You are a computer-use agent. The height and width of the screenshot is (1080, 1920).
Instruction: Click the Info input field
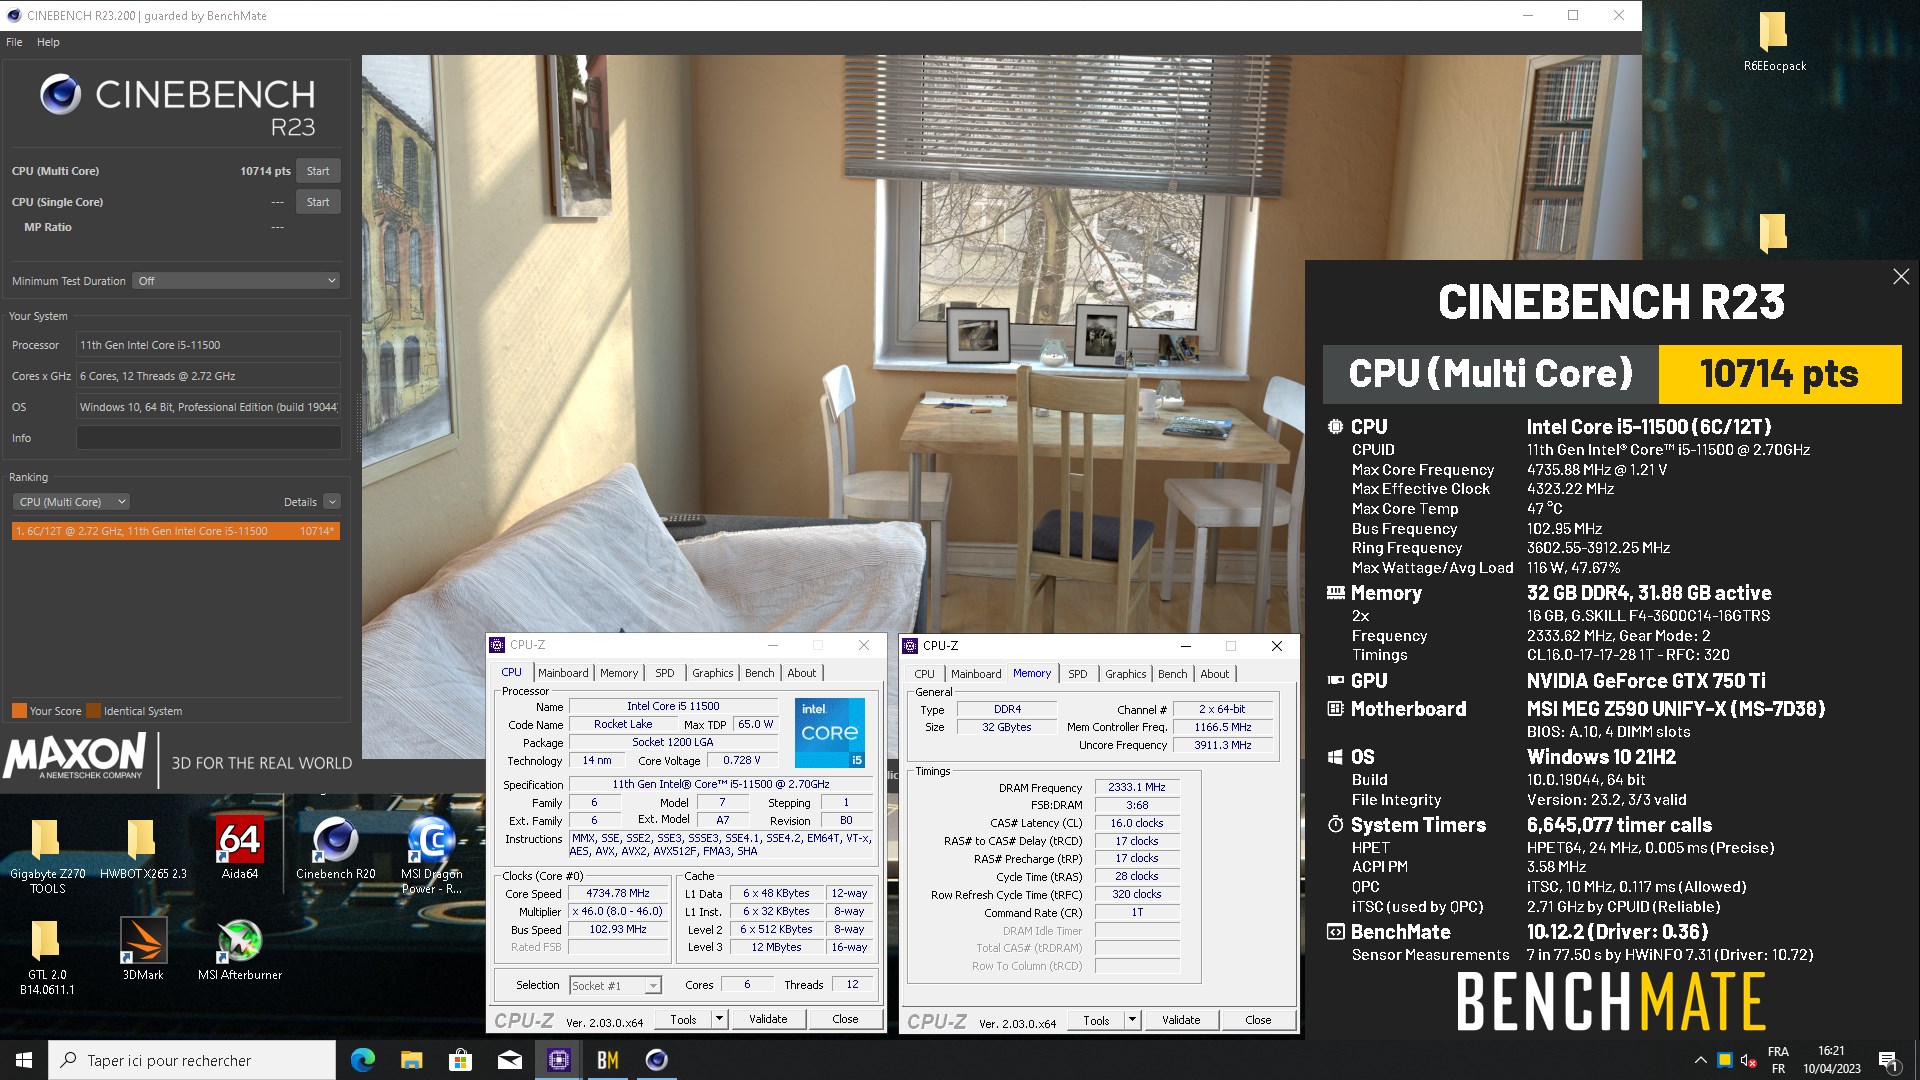tap(209, 438)
